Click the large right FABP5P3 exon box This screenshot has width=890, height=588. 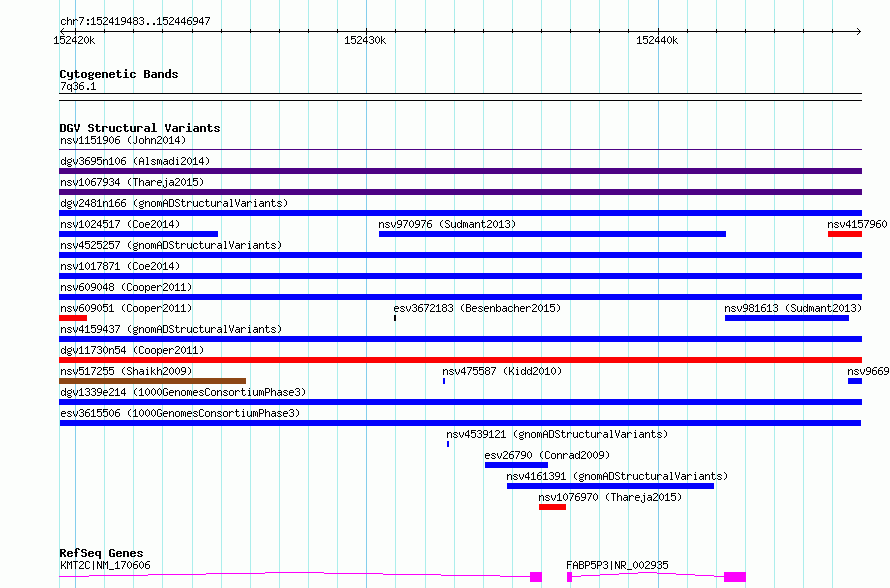tap(735, 577)
